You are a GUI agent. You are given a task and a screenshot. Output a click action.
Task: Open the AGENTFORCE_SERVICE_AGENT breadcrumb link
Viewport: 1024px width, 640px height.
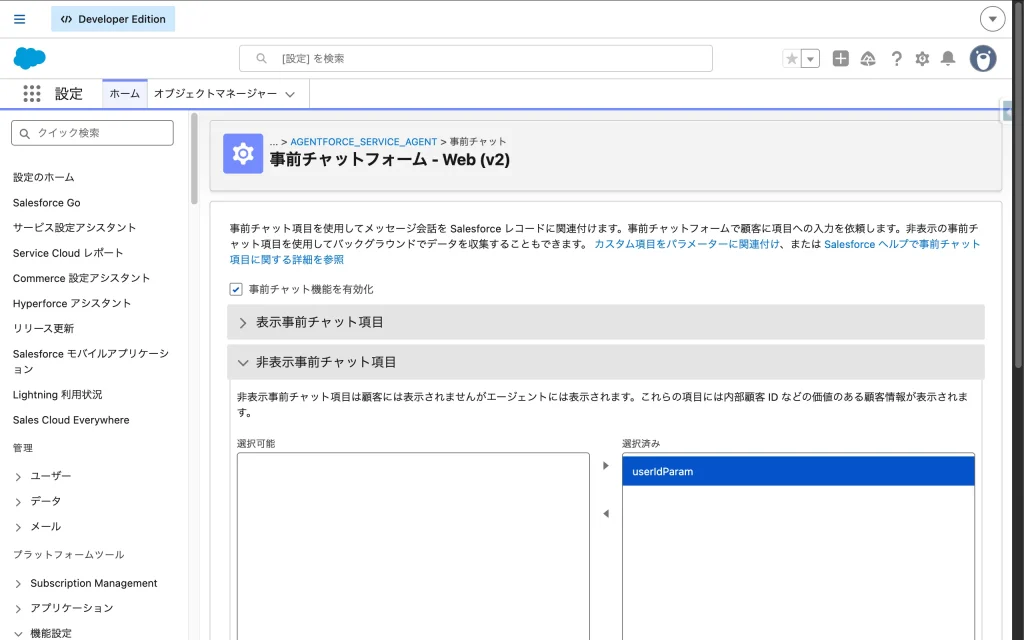pyautogui.click(x=363, y=142)
